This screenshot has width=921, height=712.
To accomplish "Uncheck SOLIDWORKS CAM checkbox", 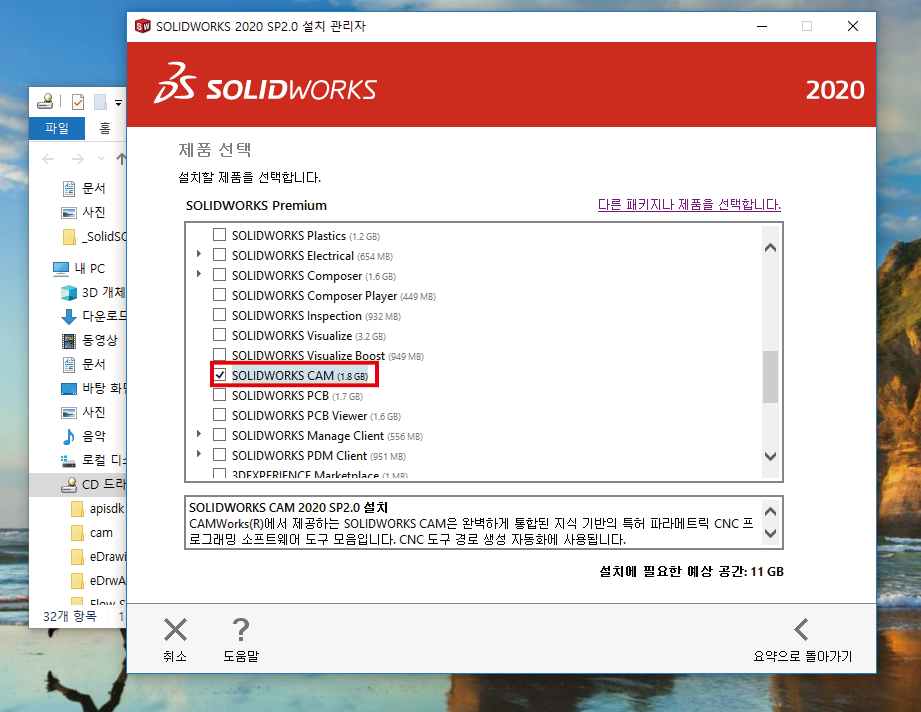I will [x=219, y=375].
